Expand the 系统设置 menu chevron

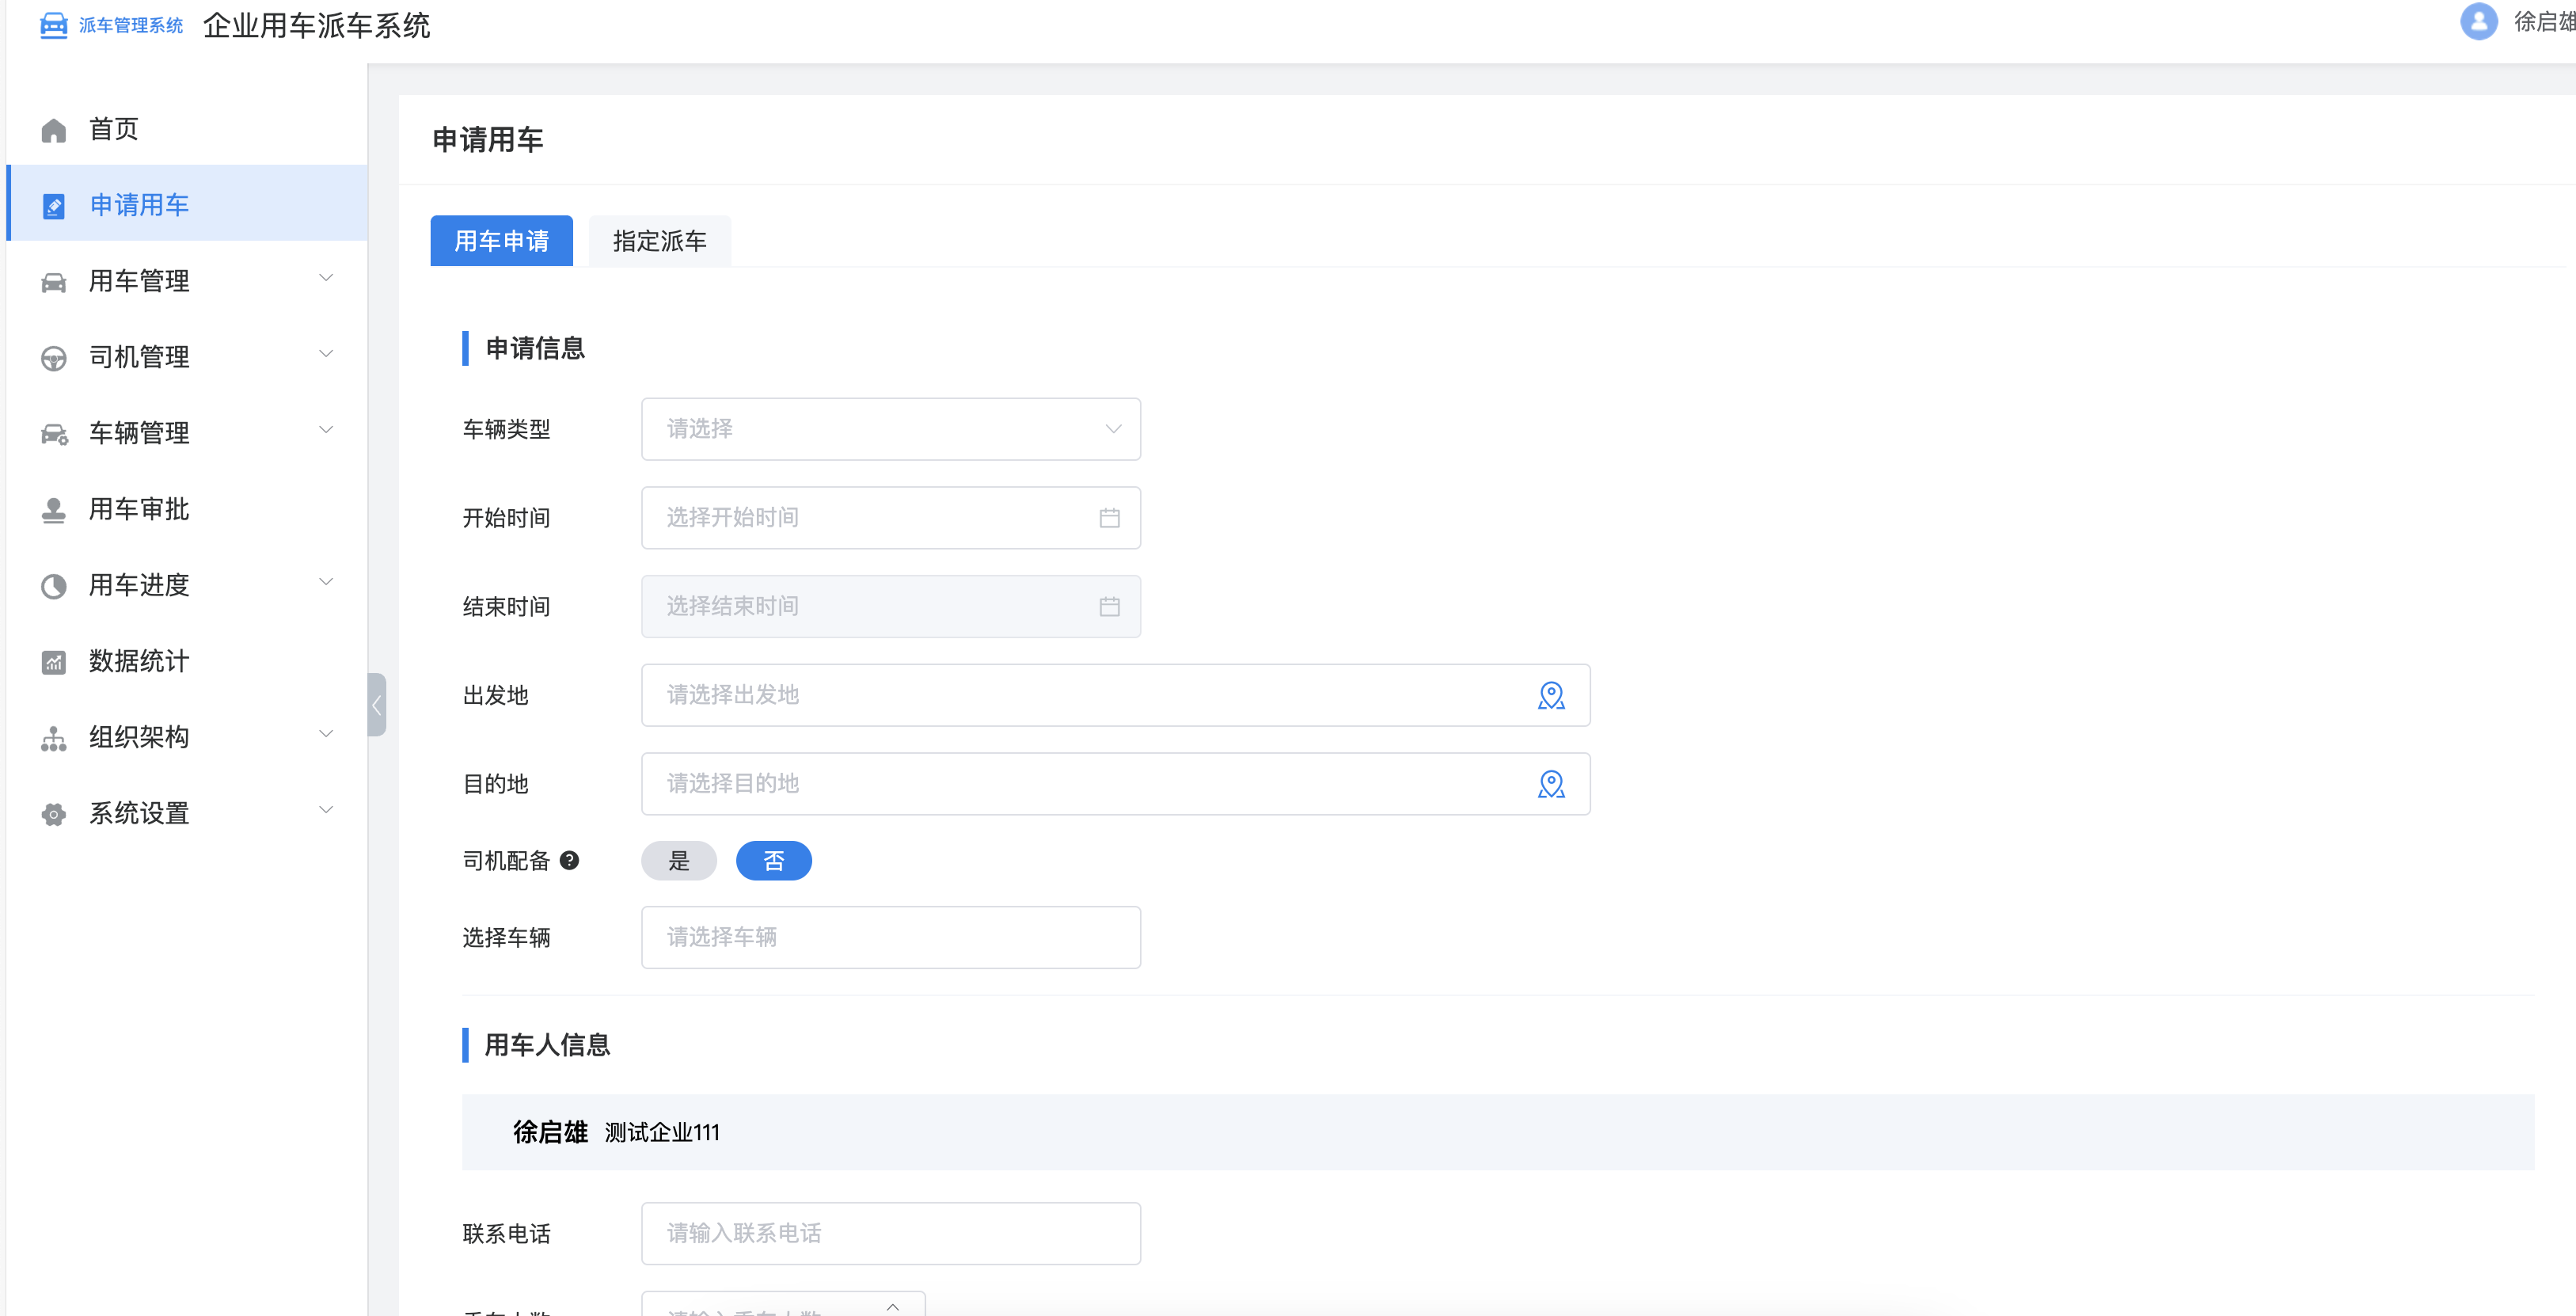point(326,810)
